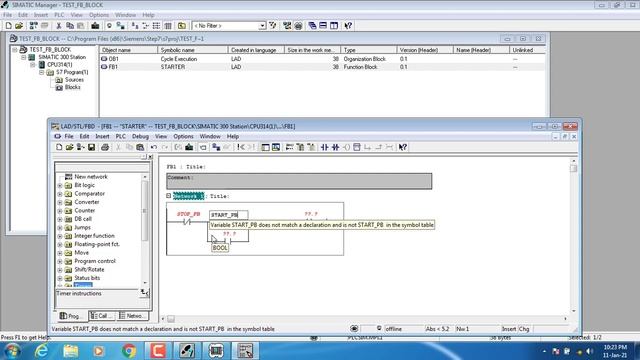Click context help icon in LAD editor toolbar
Image resolution: width=640 pixels, height=360 pixels.
pyautogui.click(x=403, y=147)
